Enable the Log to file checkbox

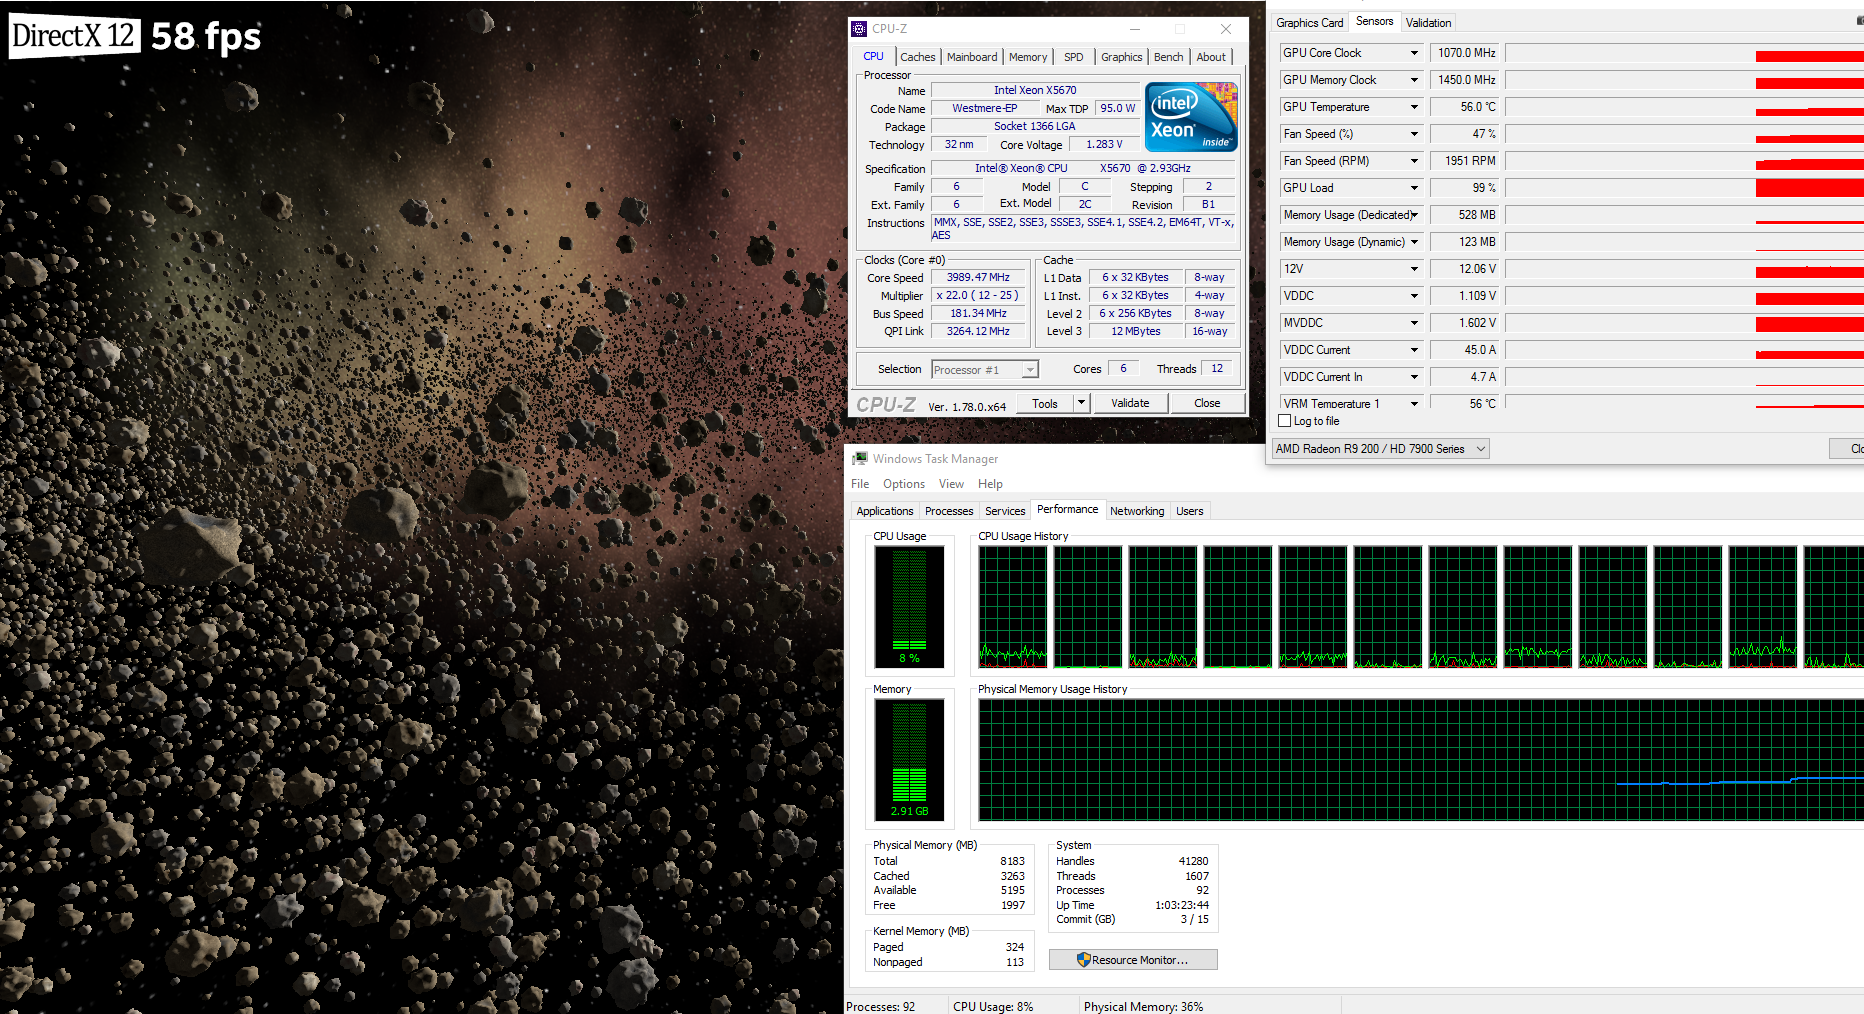tap(1285, 421)
